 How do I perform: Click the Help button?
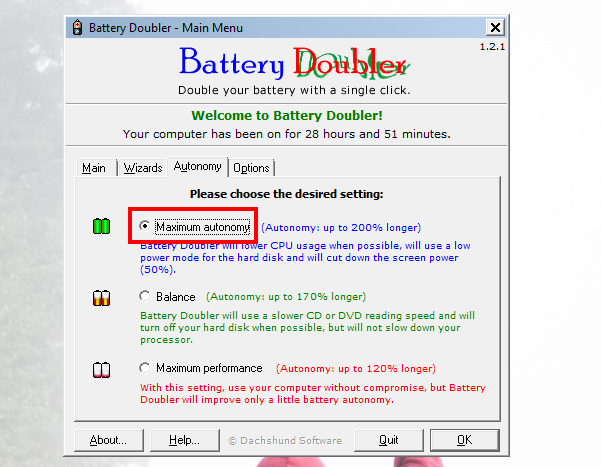pyautogui.click(x=184, y=440)
